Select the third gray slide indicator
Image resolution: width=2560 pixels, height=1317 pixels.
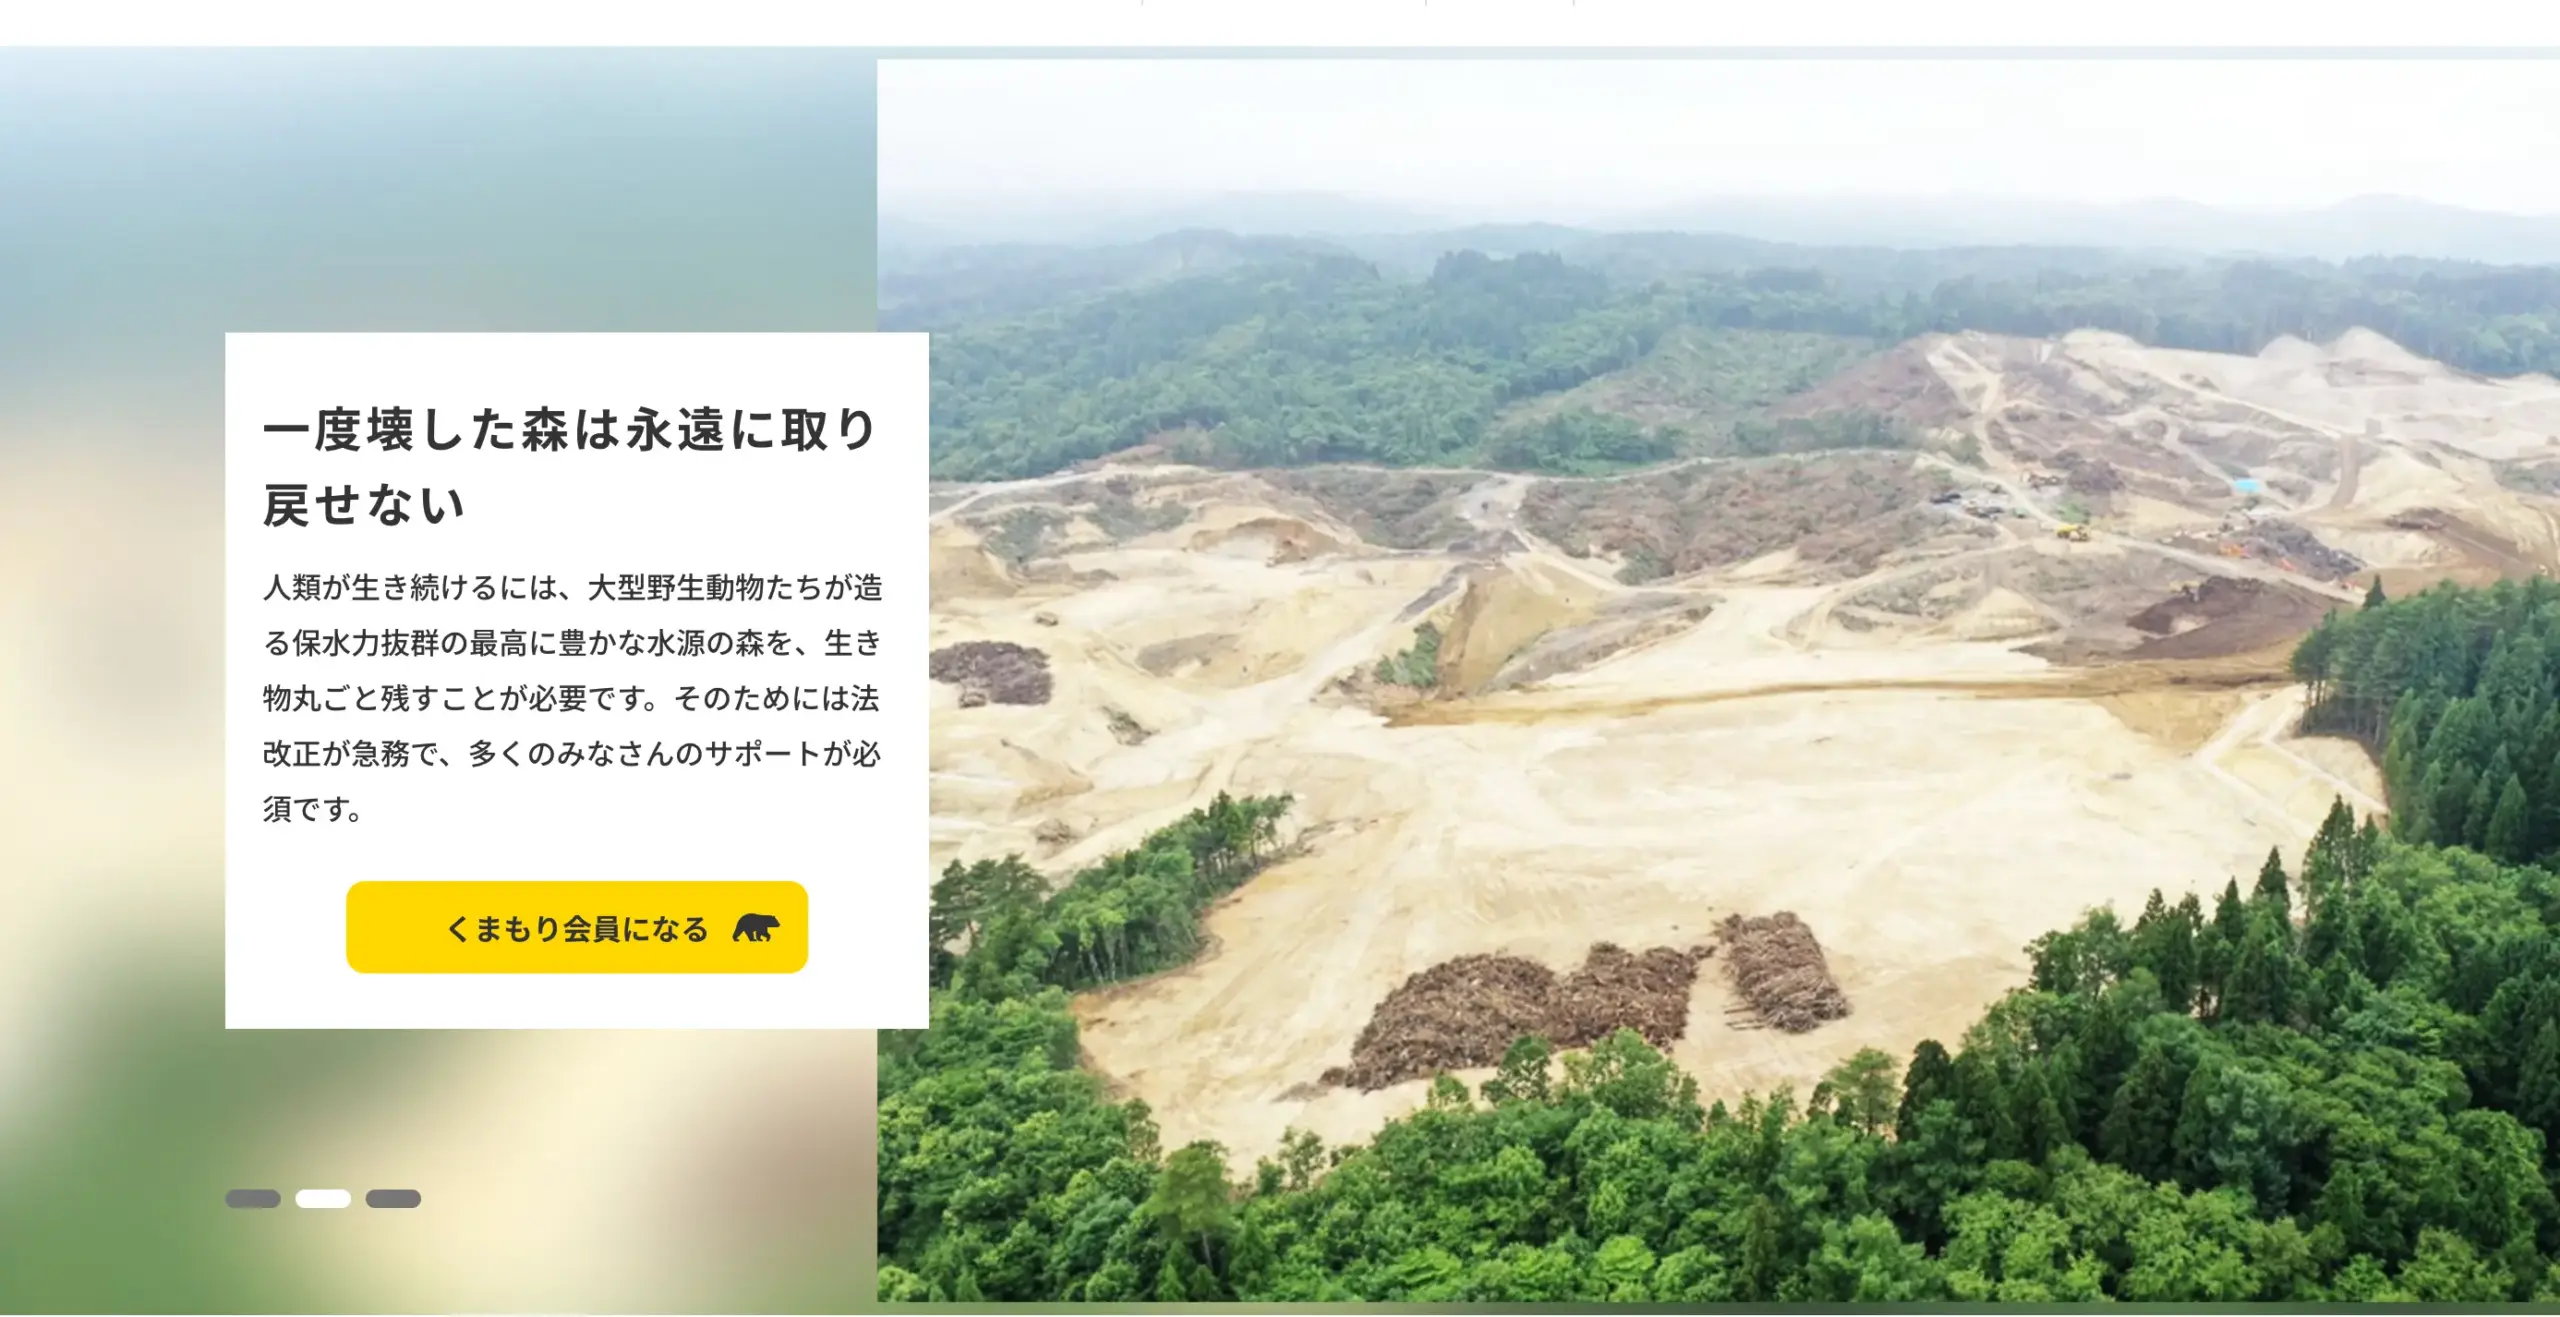pyautogui.click(x=393, y=1198)
